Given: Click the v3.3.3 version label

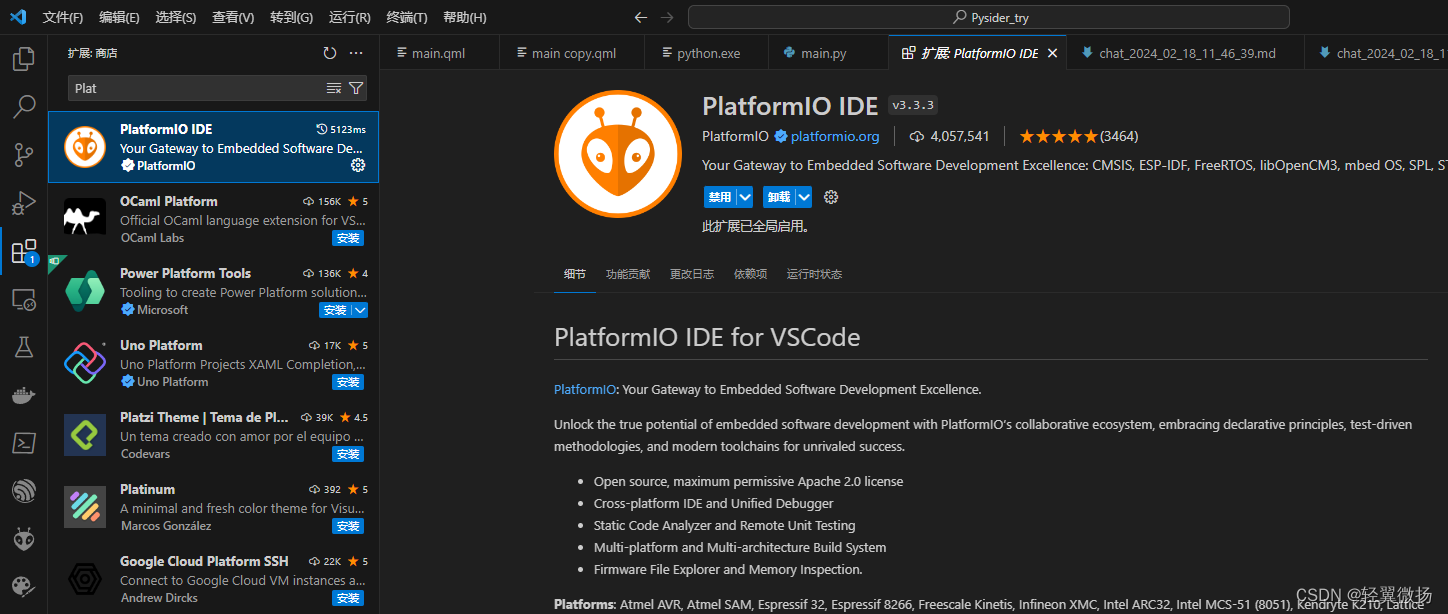Looking at the screenshot, I should pos(912,106).
